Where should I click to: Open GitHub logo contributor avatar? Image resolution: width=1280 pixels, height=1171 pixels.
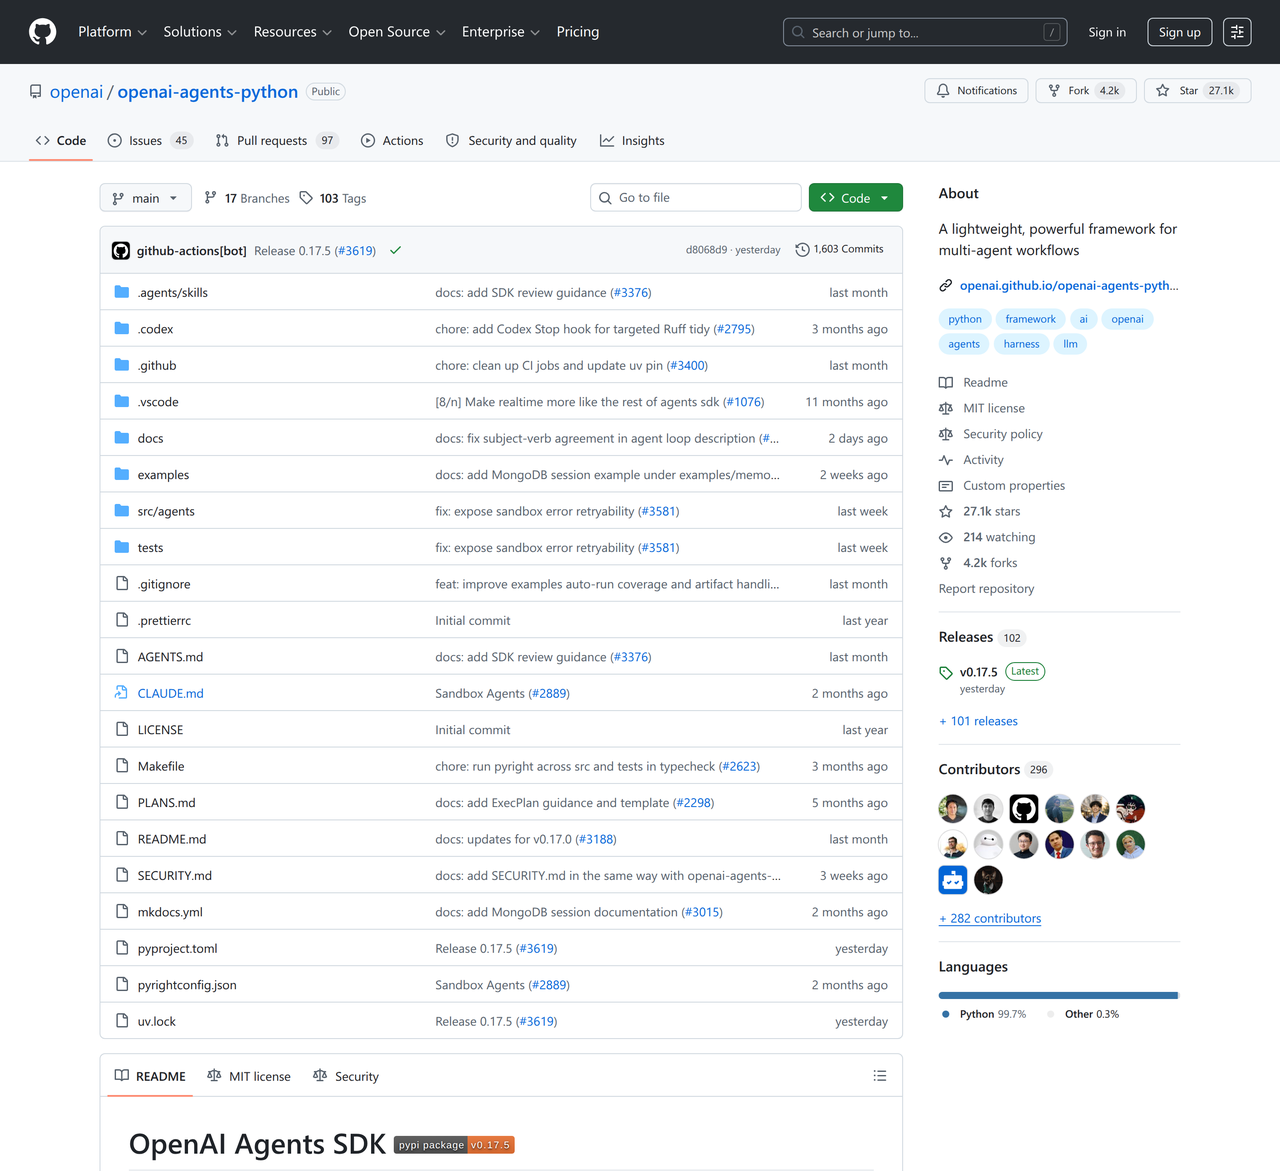tap(1024, 808)
